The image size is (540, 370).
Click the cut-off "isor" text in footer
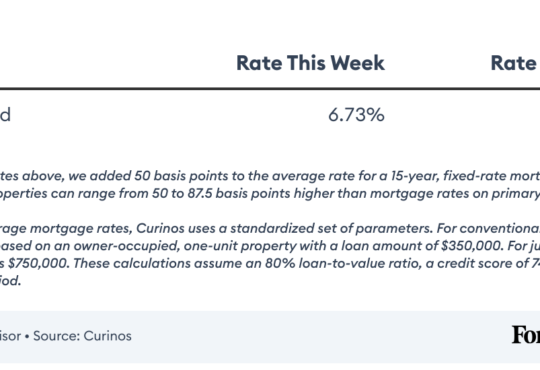pyautogui.click(x=11, y=336)
